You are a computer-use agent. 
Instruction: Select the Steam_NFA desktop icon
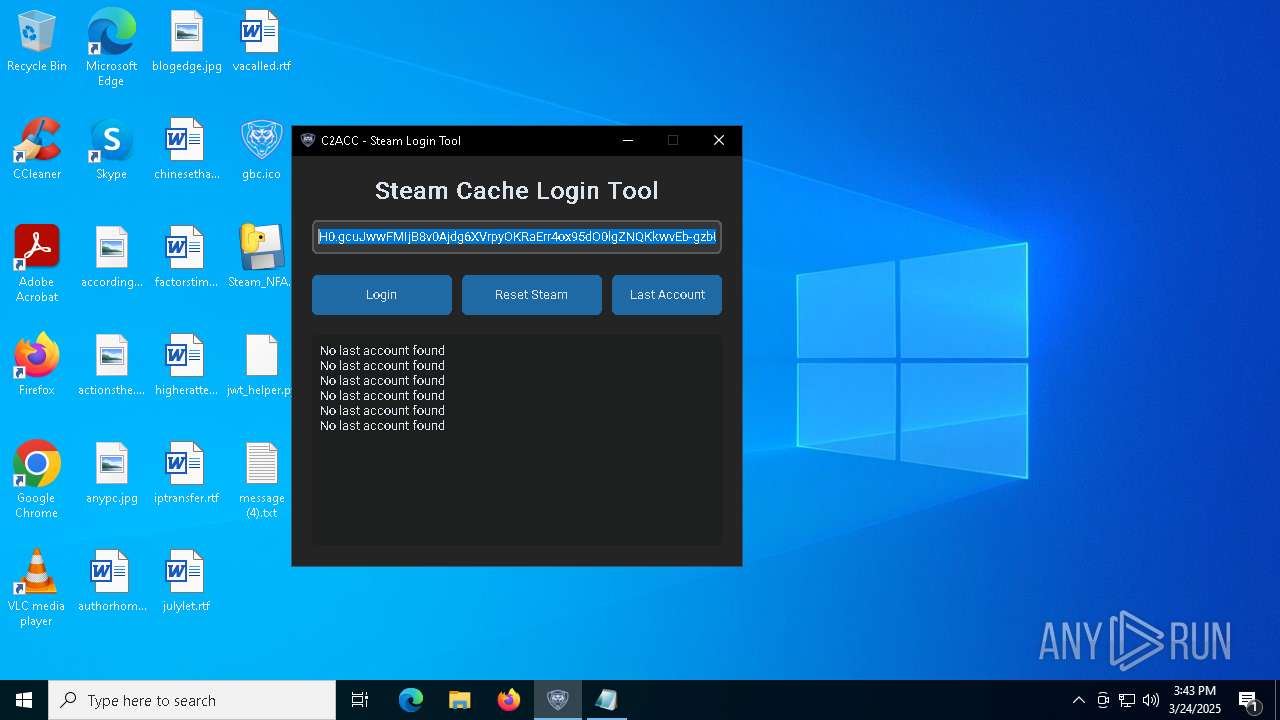pyautogui.click(x=261, y=258)
